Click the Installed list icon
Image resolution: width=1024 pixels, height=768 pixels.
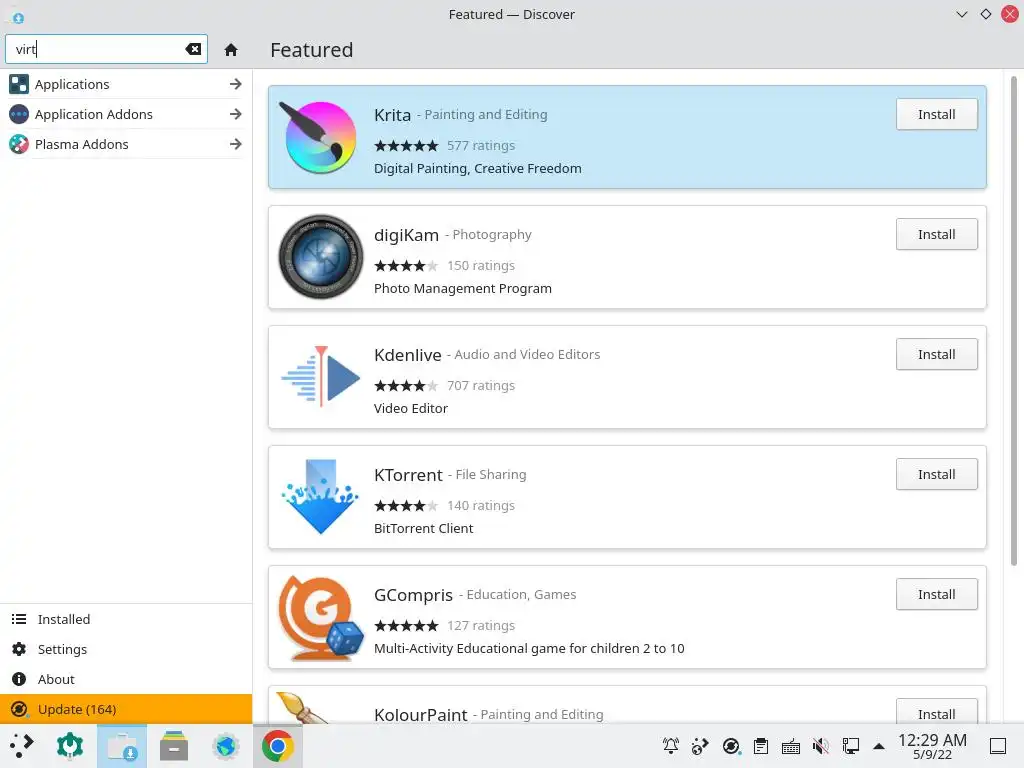[19, 619]
